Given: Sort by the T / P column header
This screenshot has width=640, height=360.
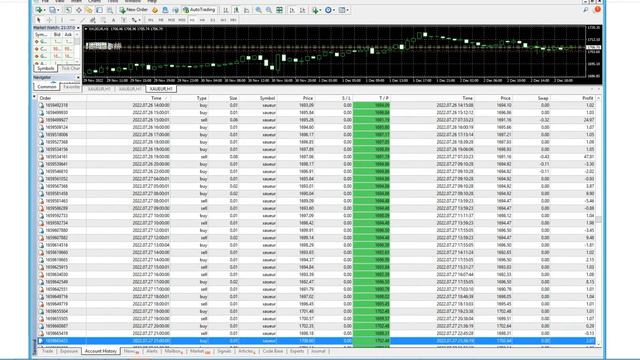Looking at the screenshot, I should pyautogui.click(x=384, y=98).
